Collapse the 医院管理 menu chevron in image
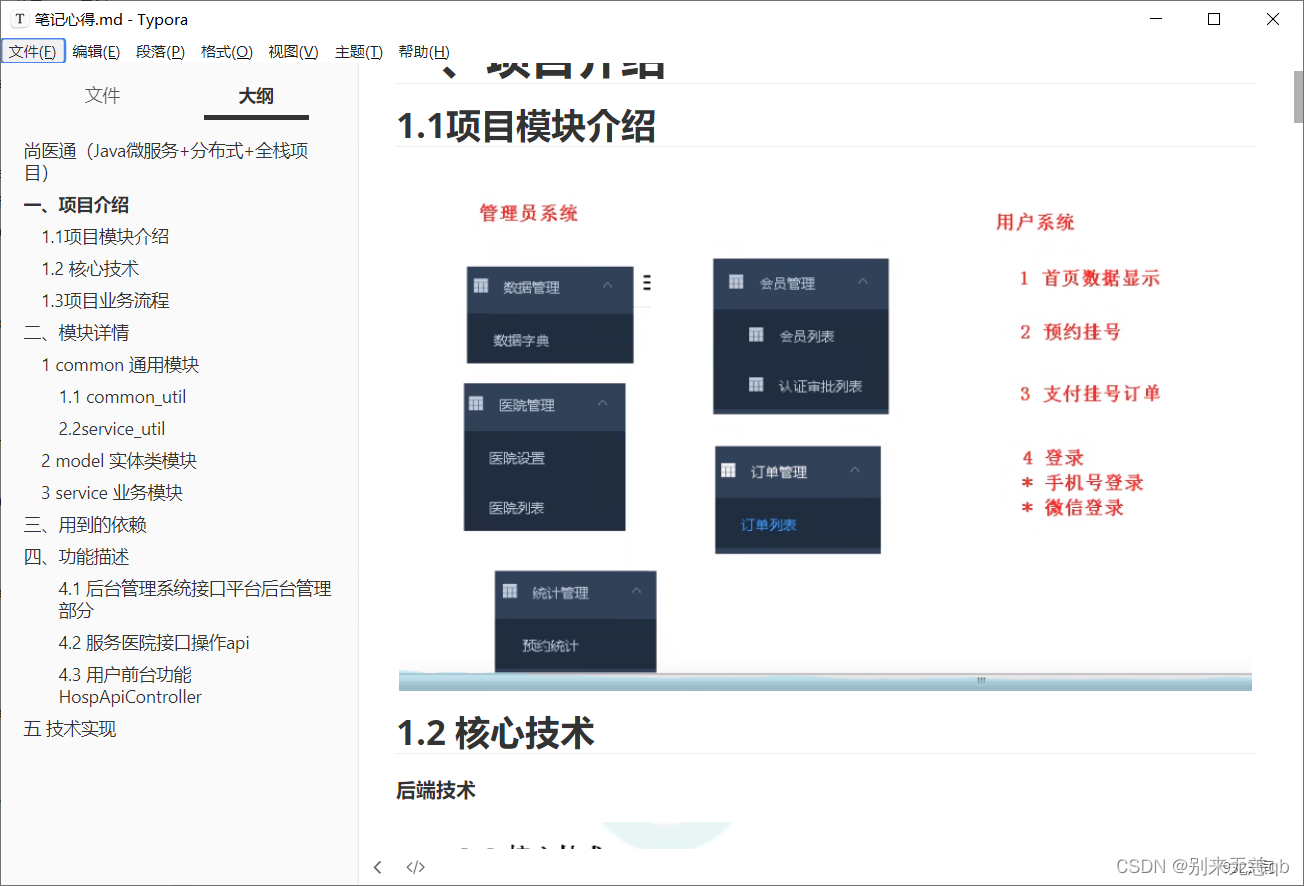 602,403
